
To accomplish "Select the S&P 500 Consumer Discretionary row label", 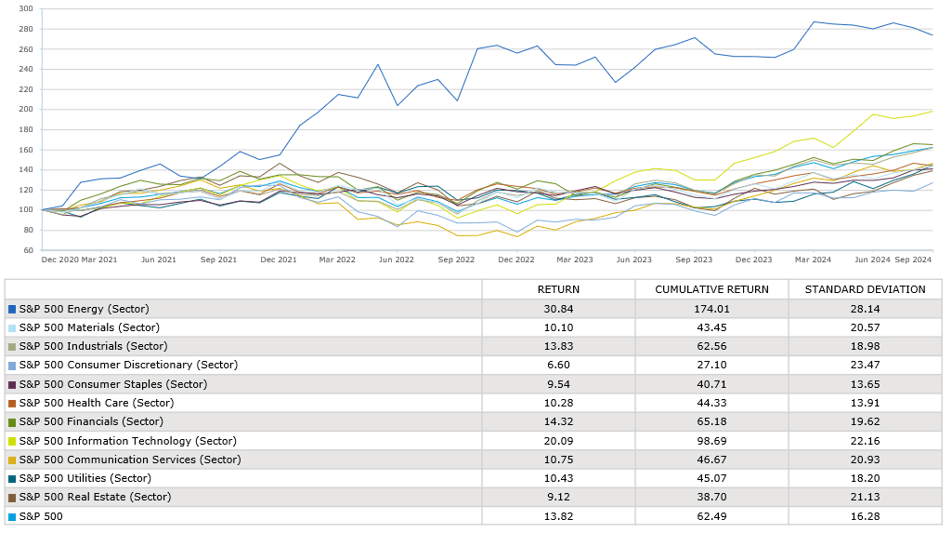I will pos(110,365).
